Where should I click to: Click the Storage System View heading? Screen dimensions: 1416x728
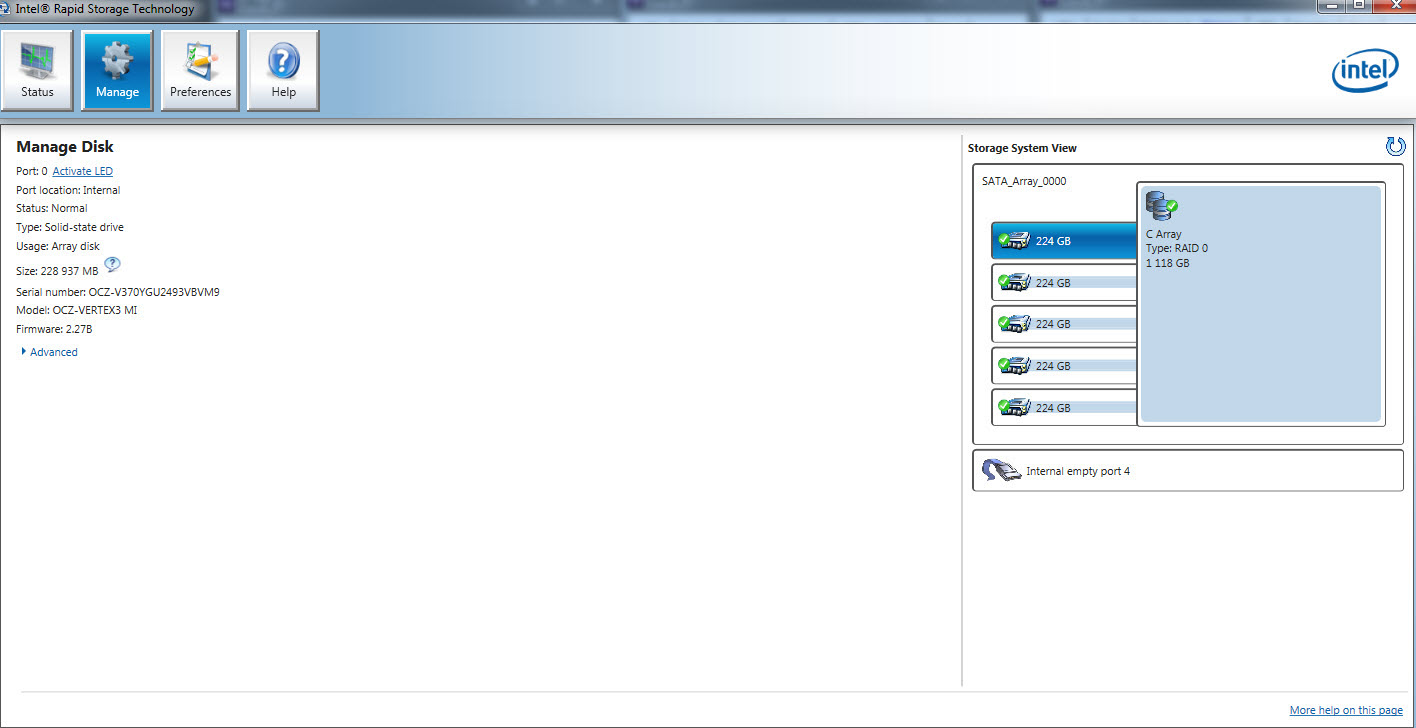1022,148
